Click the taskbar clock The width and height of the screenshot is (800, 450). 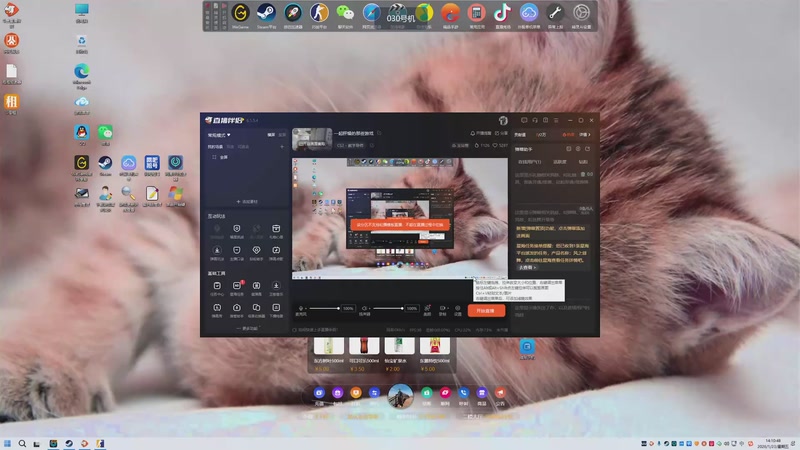coord(772,443)
